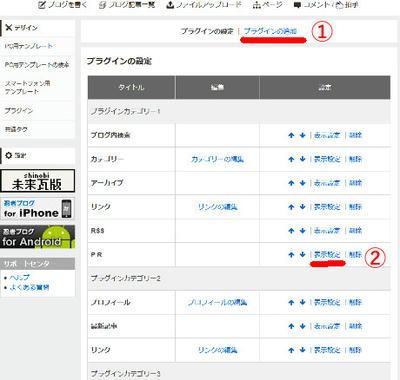
Task: Open 表示設定 for プロフィール plugin
Action: click(x=327, y=302)
